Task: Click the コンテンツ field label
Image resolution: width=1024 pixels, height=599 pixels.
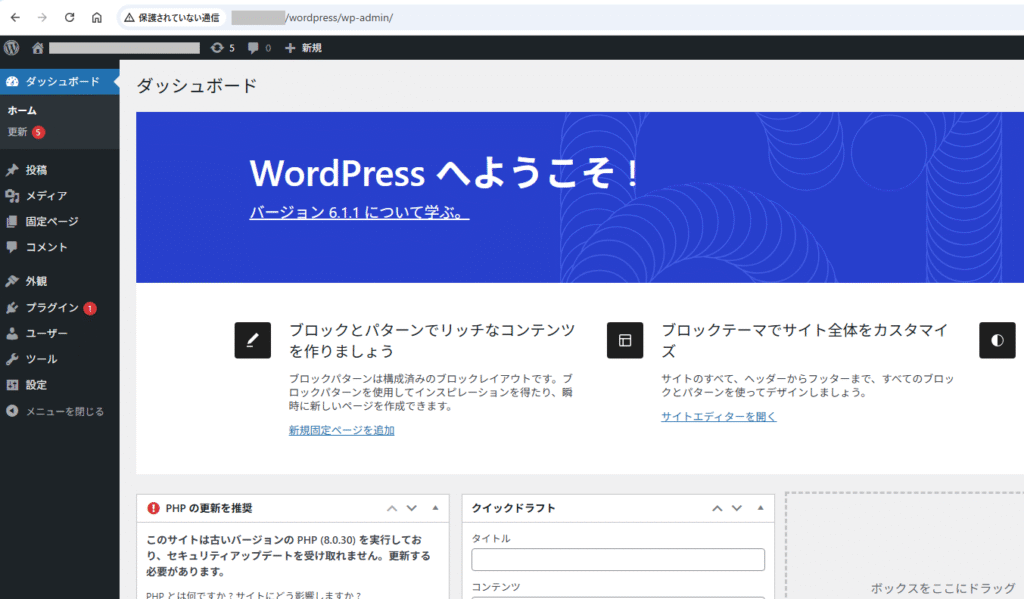Action: [x=496, y=587]
